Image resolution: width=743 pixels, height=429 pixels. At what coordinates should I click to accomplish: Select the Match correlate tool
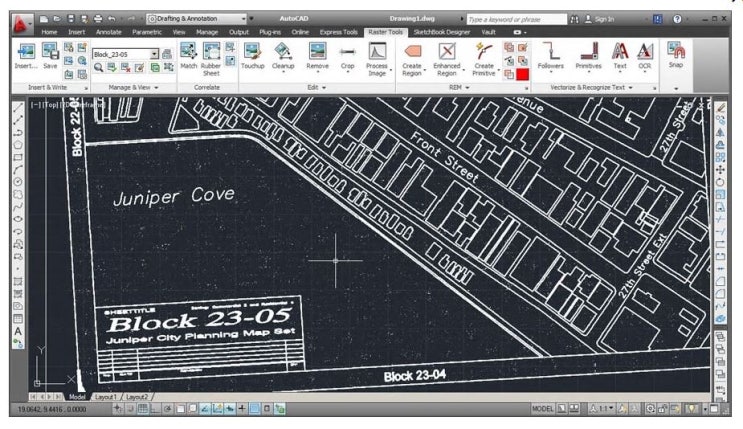[188, 56]
